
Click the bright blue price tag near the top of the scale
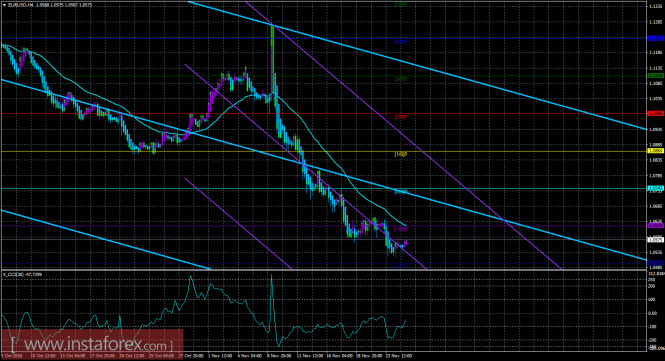[x=656, y=38]
